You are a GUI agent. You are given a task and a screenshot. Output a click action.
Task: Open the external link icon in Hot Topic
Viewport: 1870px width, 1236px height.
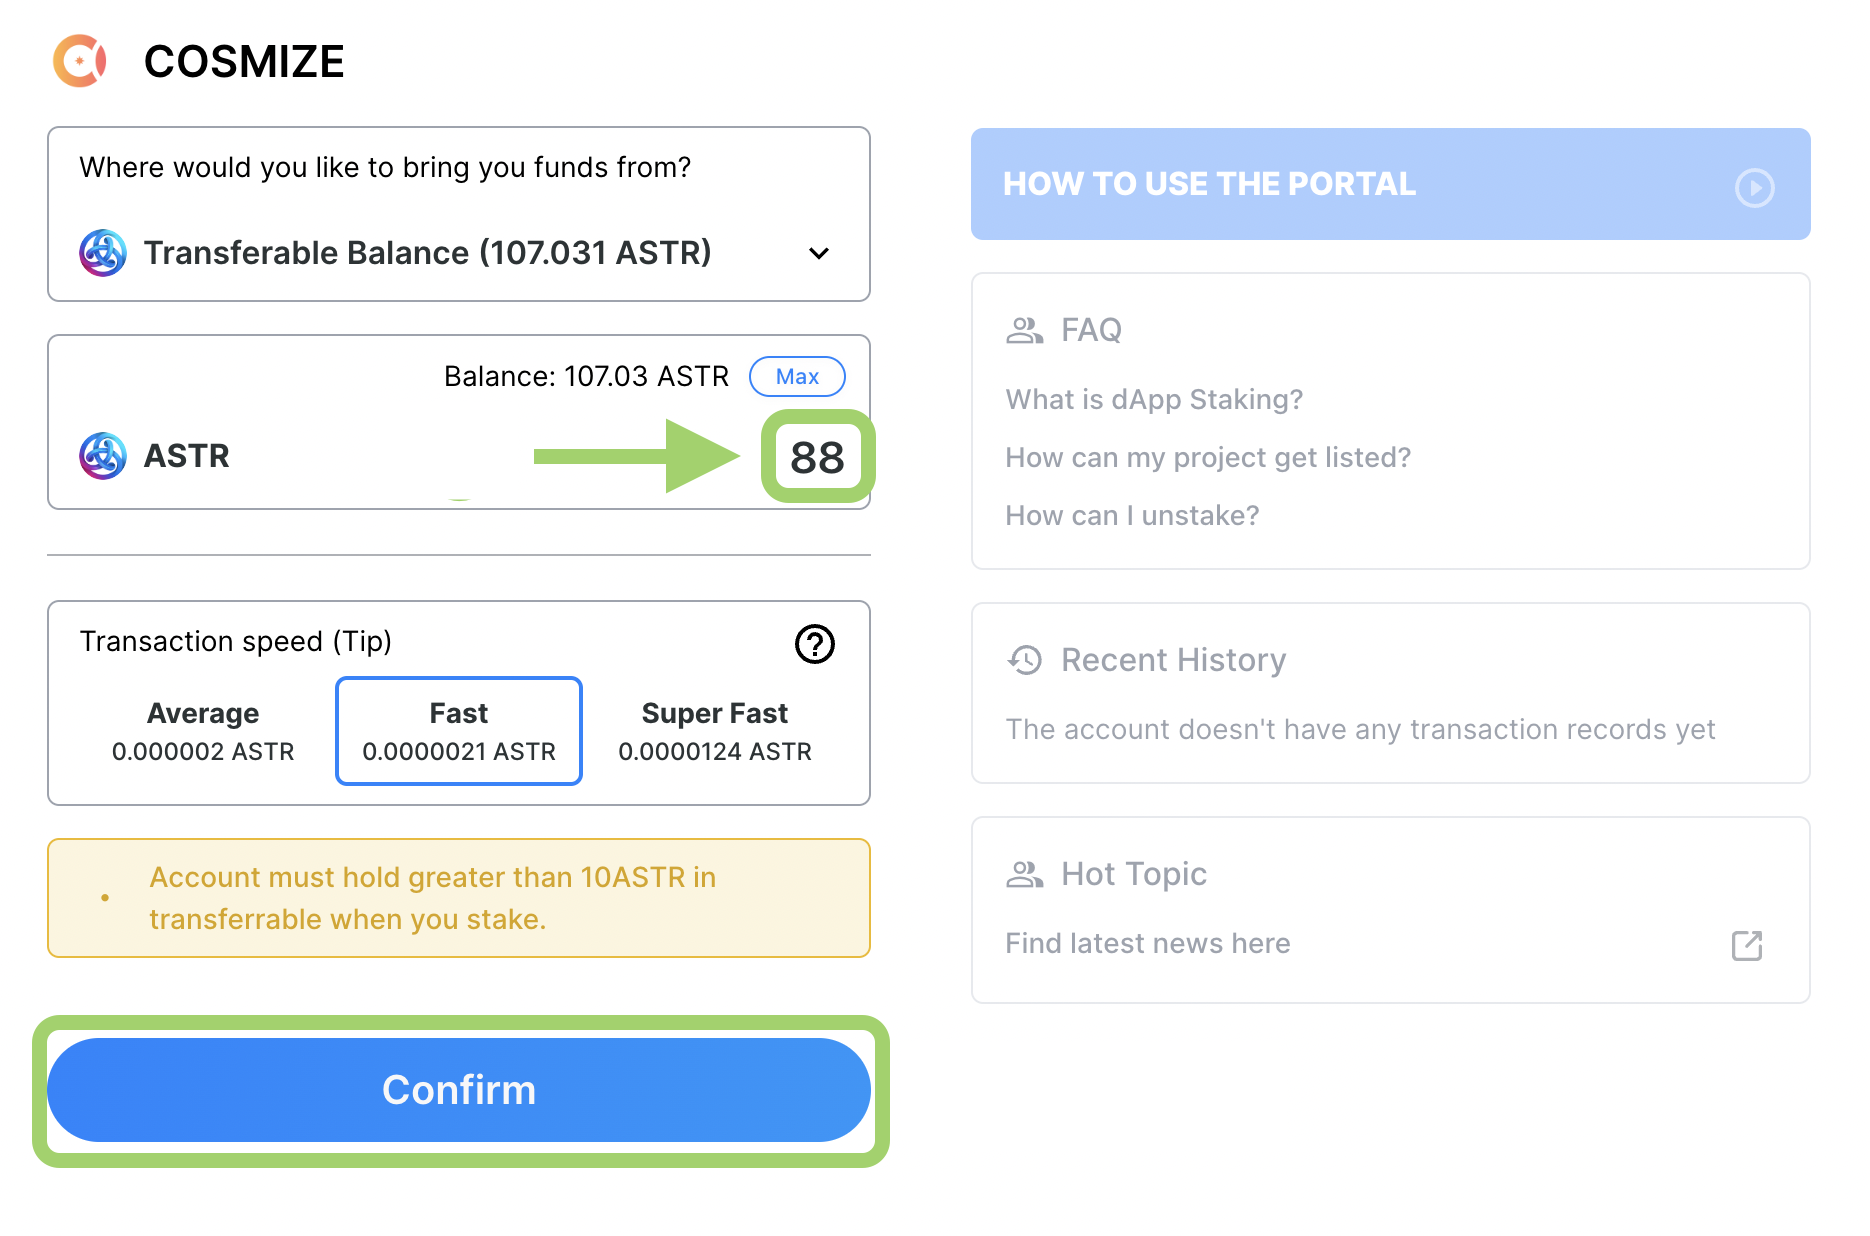click(x=1746, y=945)
